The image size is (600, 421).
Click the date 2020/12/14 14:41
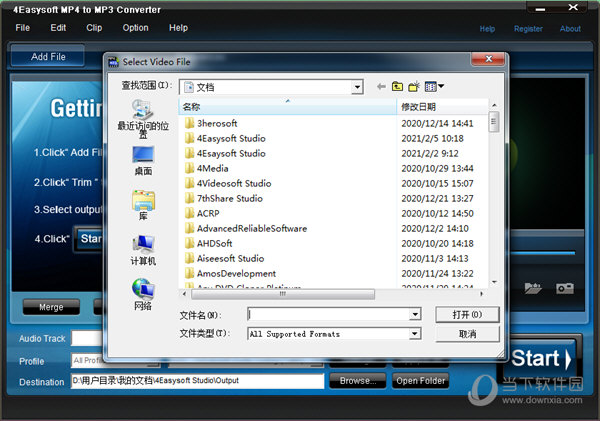click(437, 123)
